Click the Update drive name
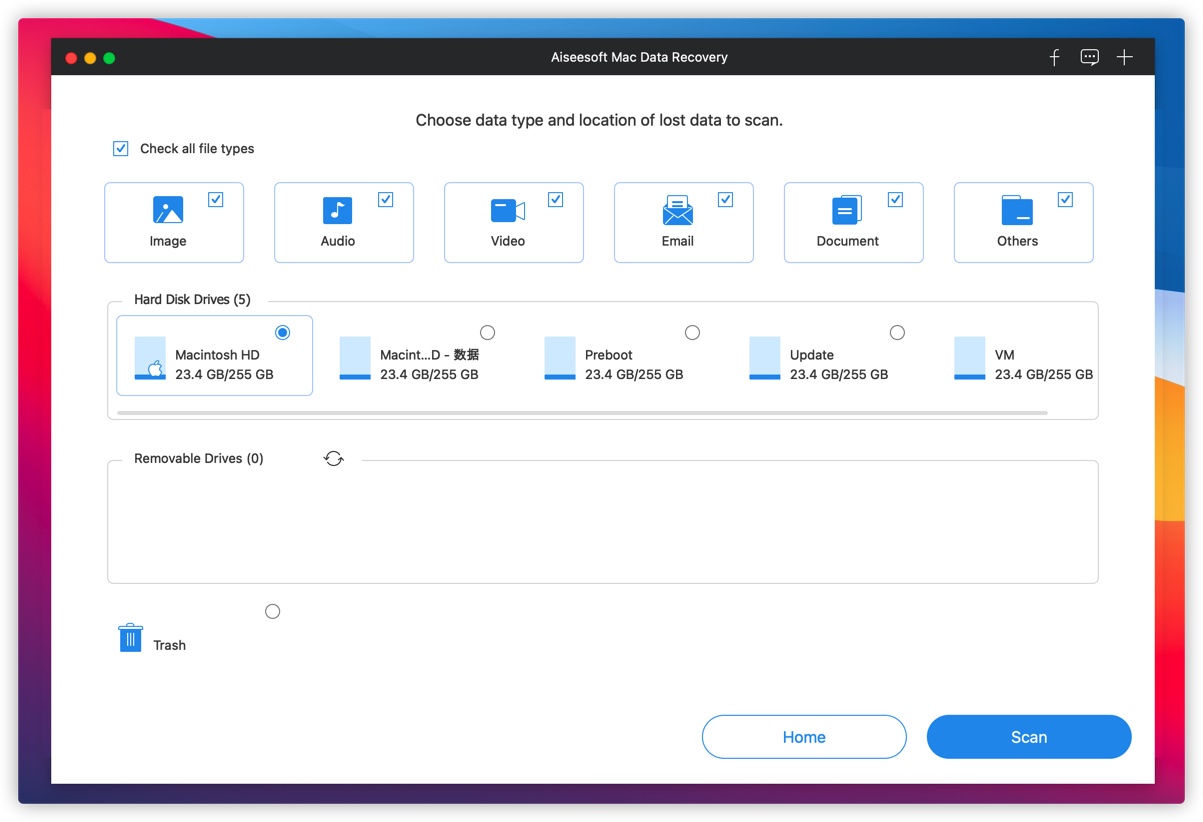Screen dimensions: 1203x822 point(812,355)
